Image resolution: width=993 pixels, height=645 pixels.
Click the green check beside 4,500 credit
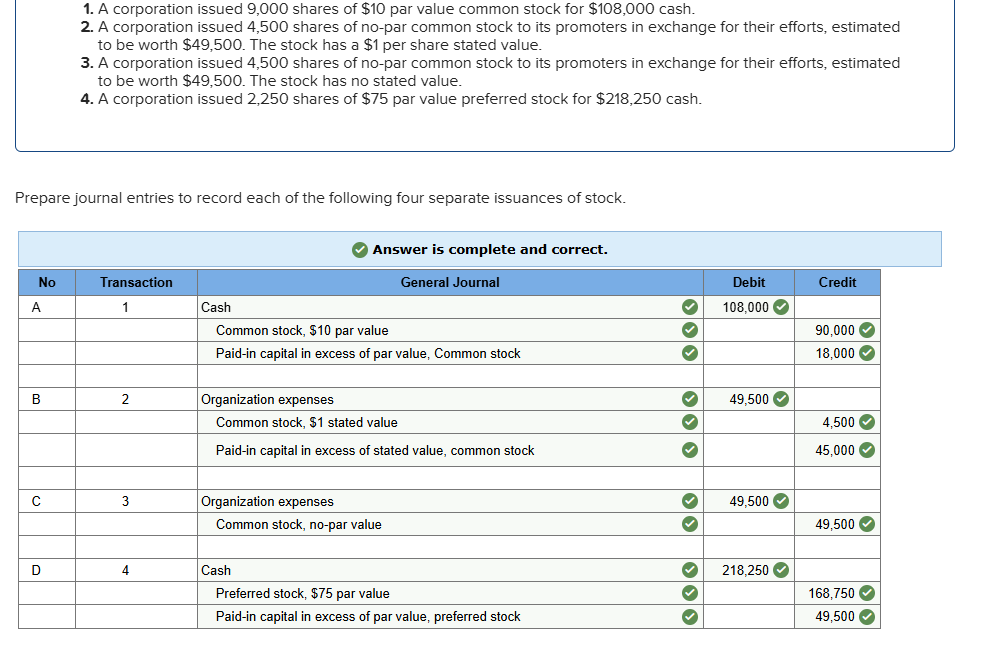point(867,422)
